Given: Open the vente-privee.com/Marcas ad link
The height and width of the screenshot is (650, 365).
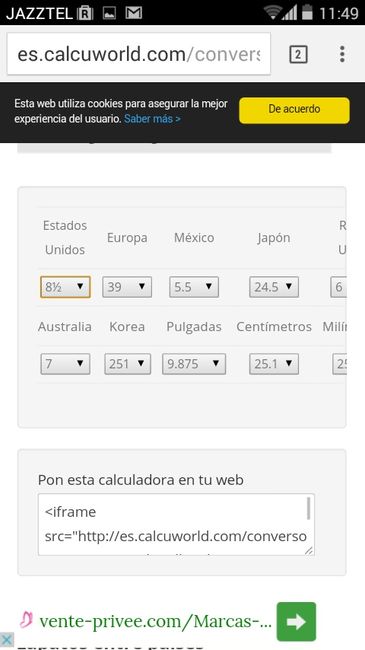Looking at the screenshot, I should [x=156, y=621].
